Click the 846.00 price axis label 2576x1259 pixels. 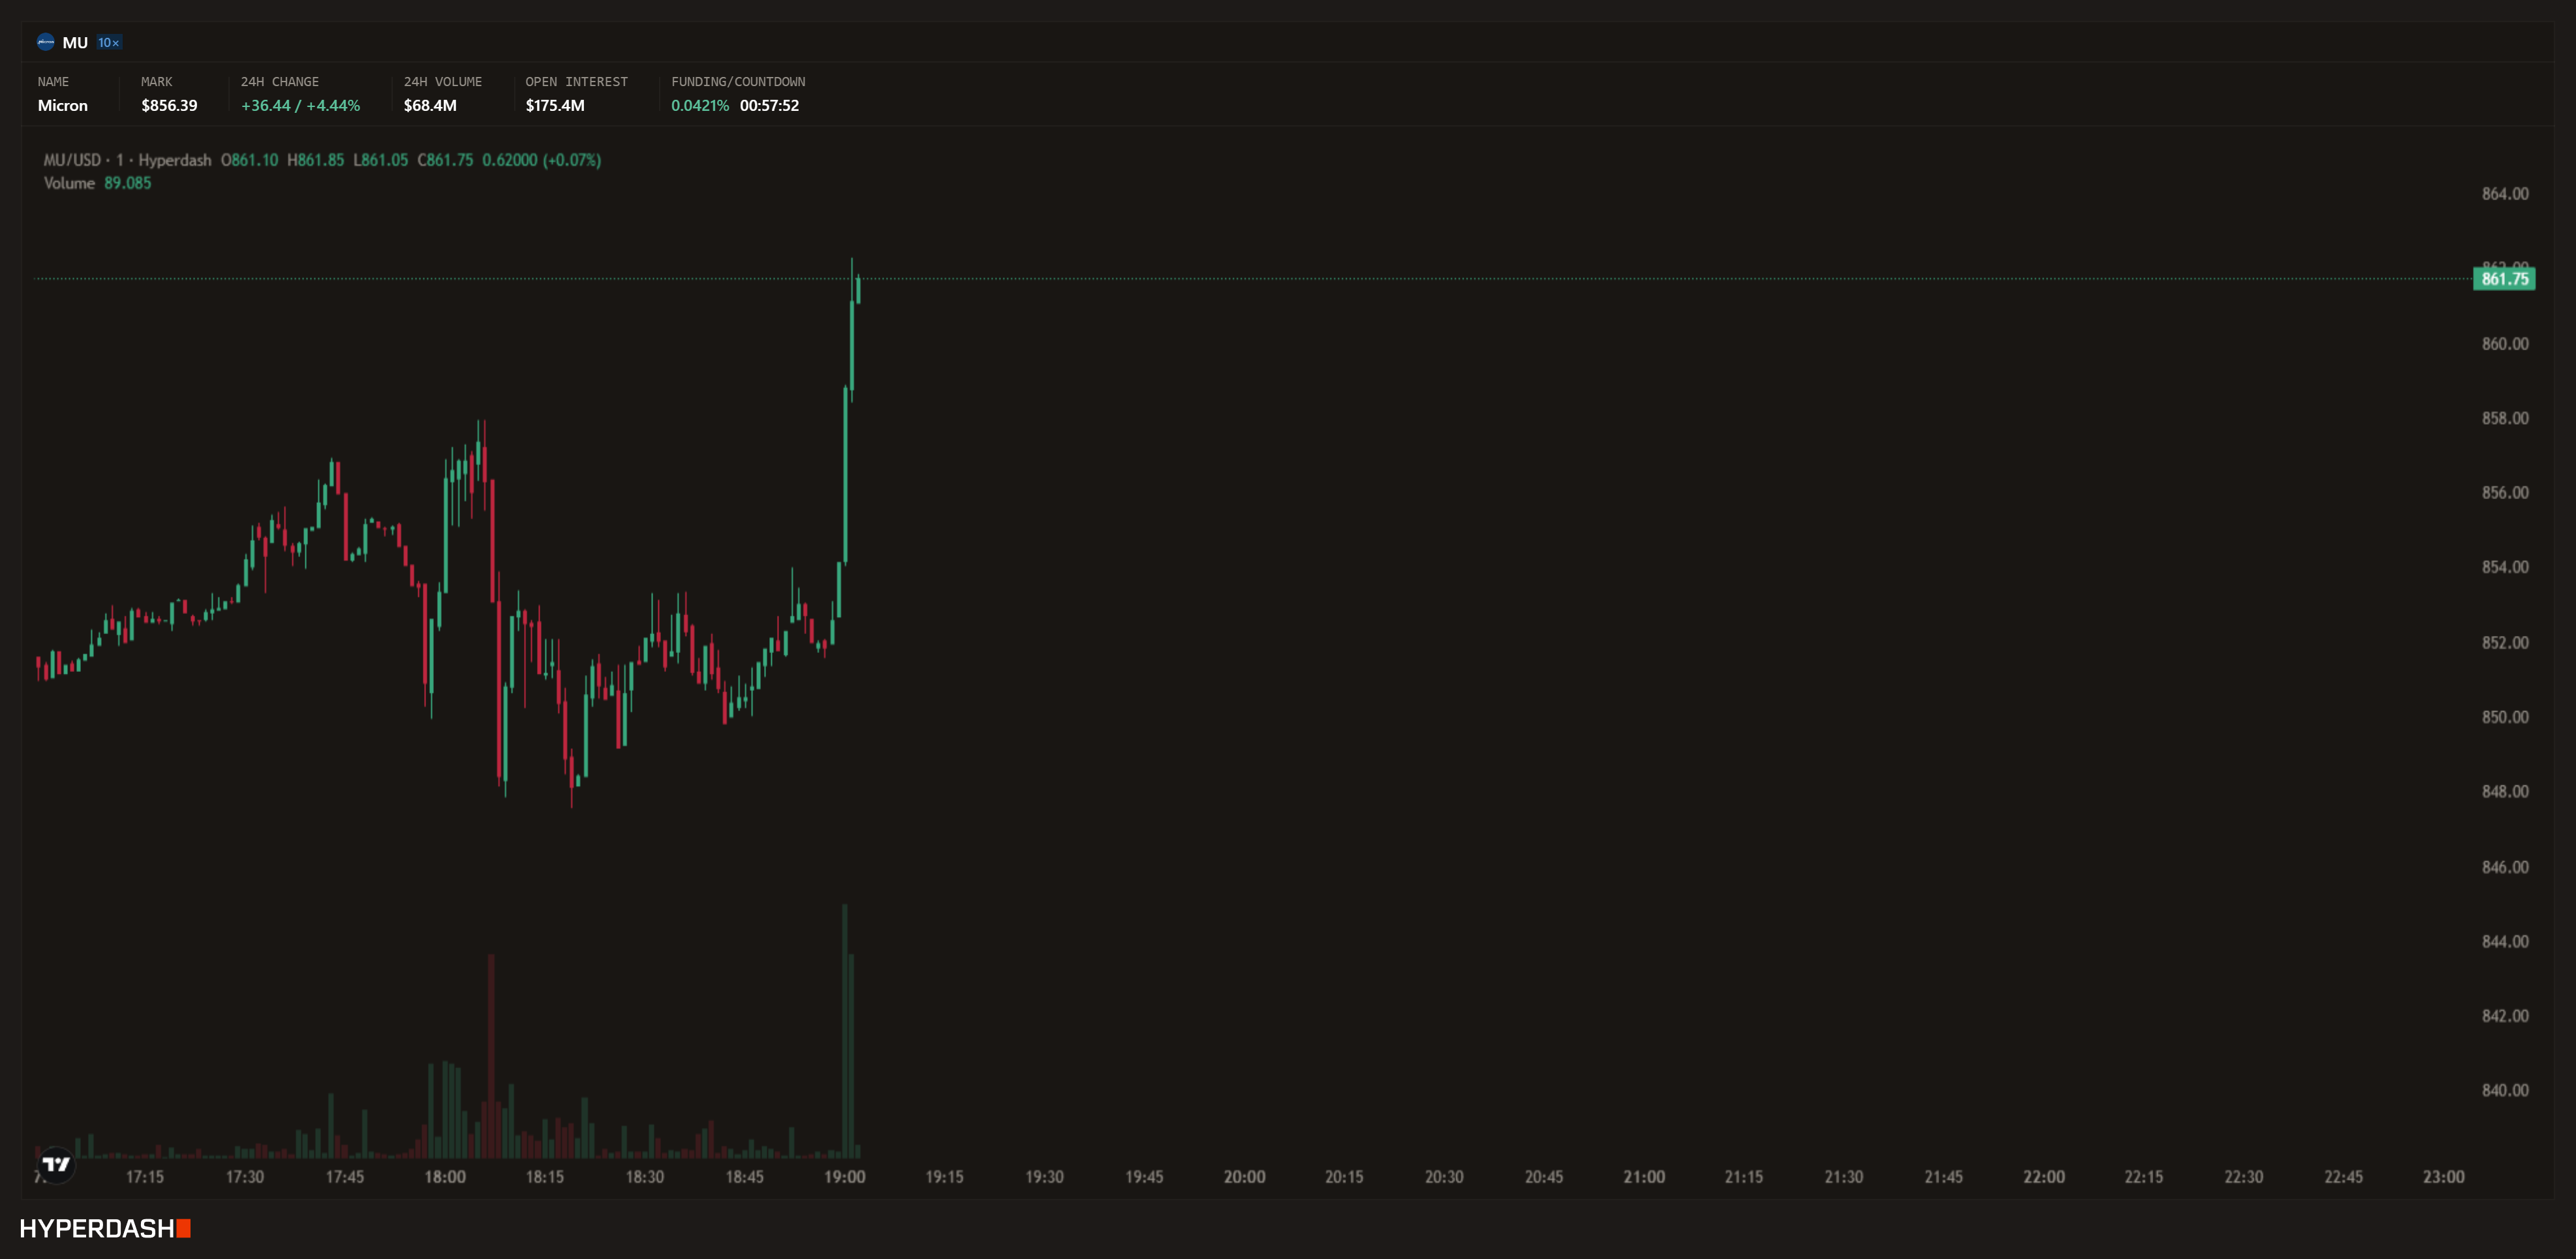coord(2505,867)
